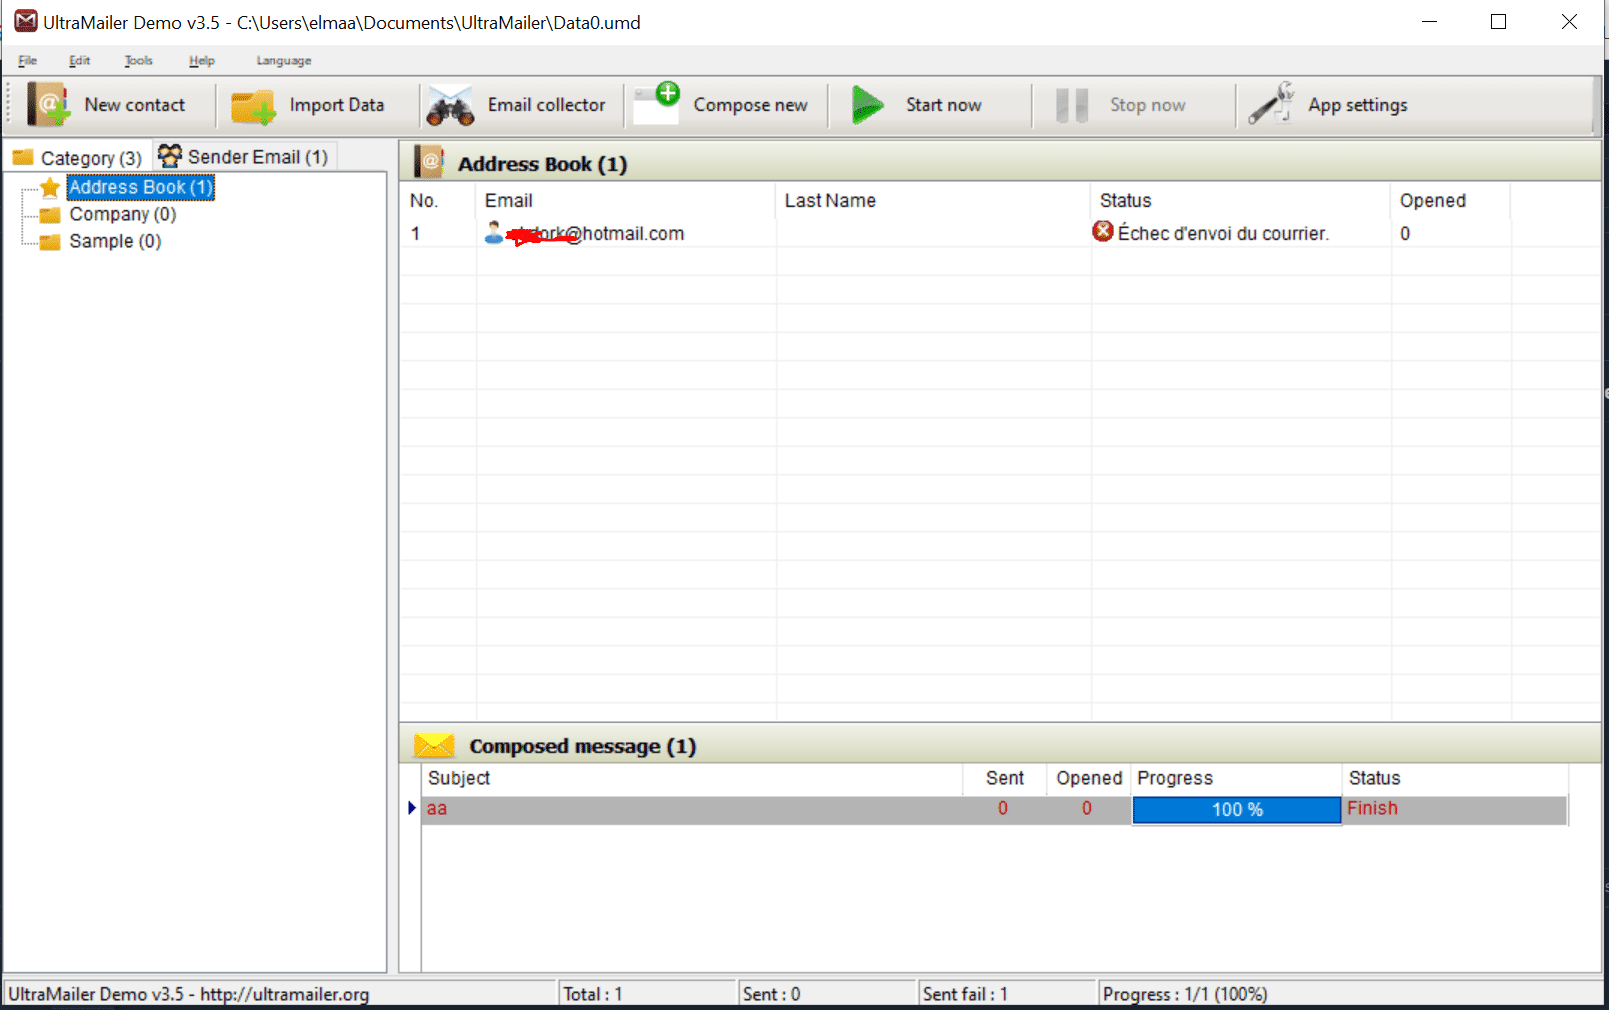1609x1010 pixels.
Task: Click the Stop now button label
Action: click(x=1148, y=105)
